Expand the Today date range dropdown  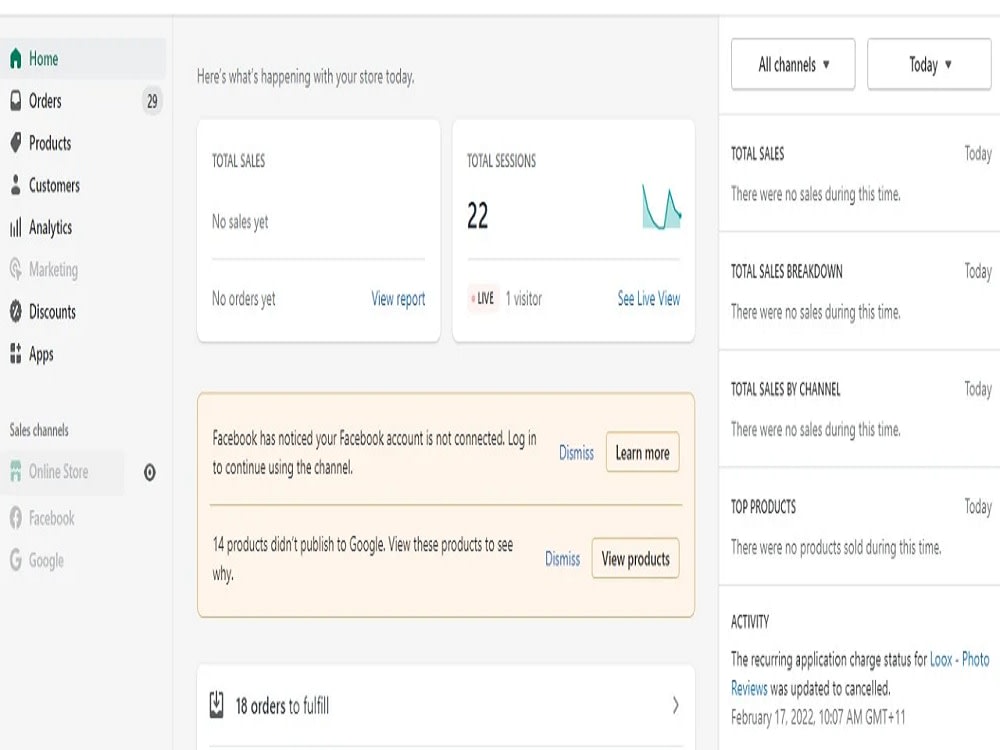coord(929,64)
